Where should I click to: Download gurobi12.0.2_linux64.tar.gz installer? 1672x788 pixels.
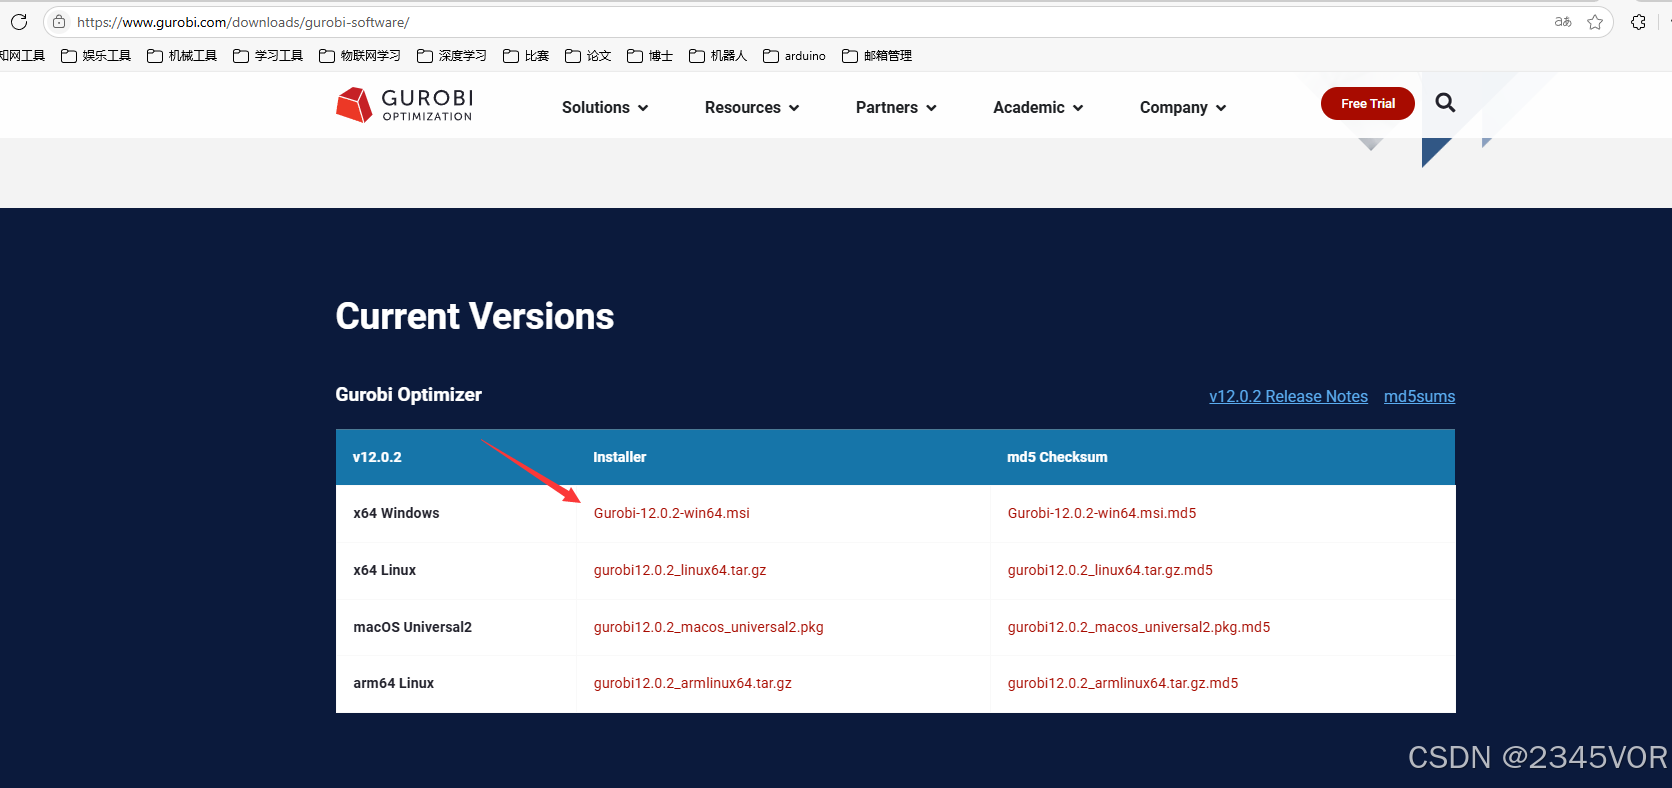coord(680,570)
